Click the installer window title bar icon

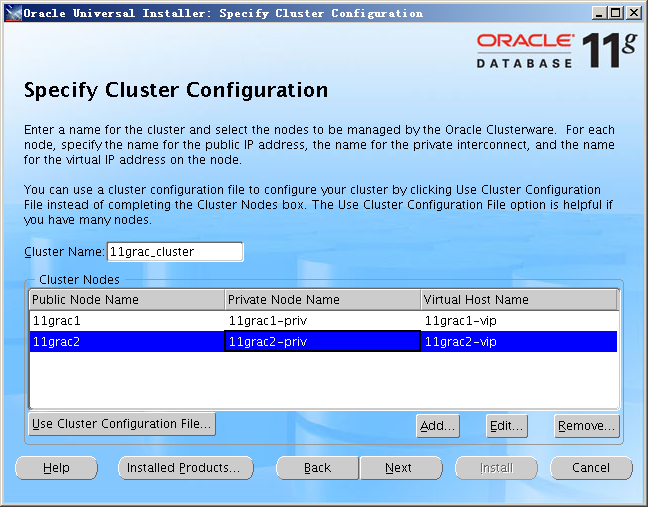11,13
